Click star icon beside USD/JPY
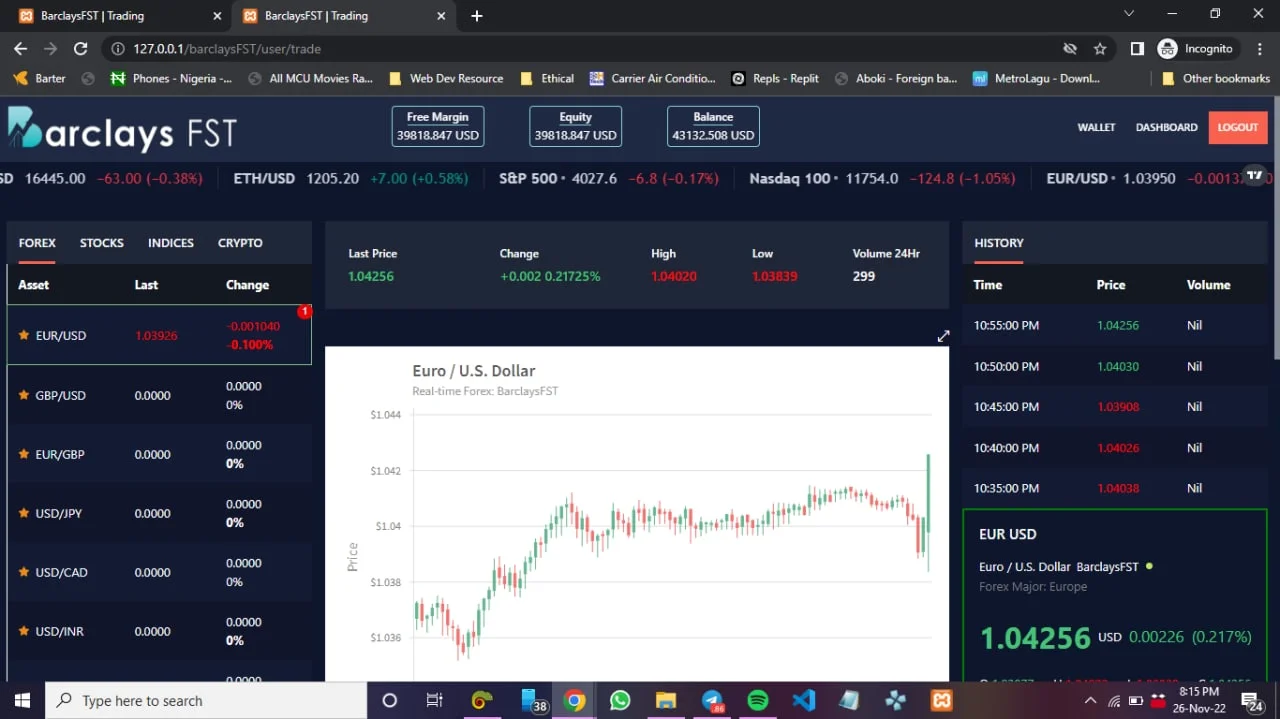This screenshot has width=1280, height=719. tap(24, 513)
